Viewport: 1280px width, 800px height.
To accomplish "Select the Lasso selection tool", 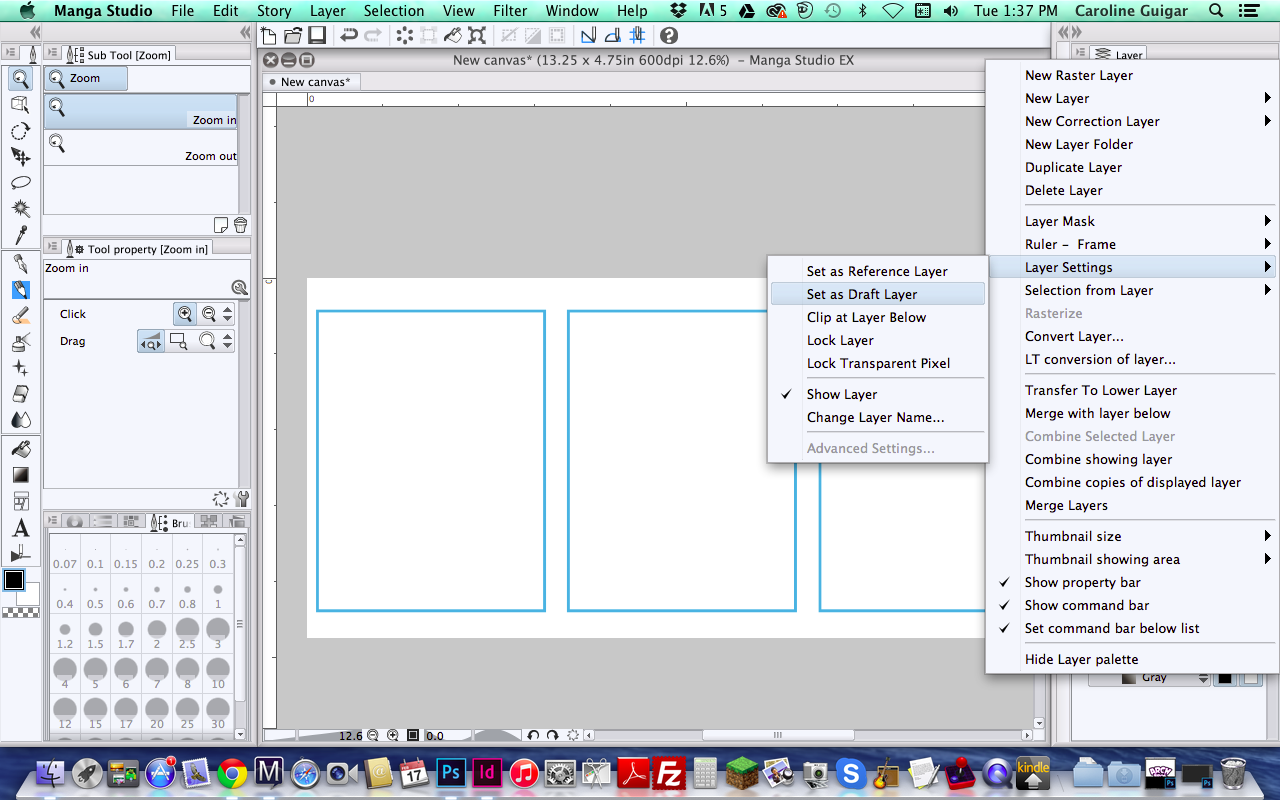I will point(20,183).
